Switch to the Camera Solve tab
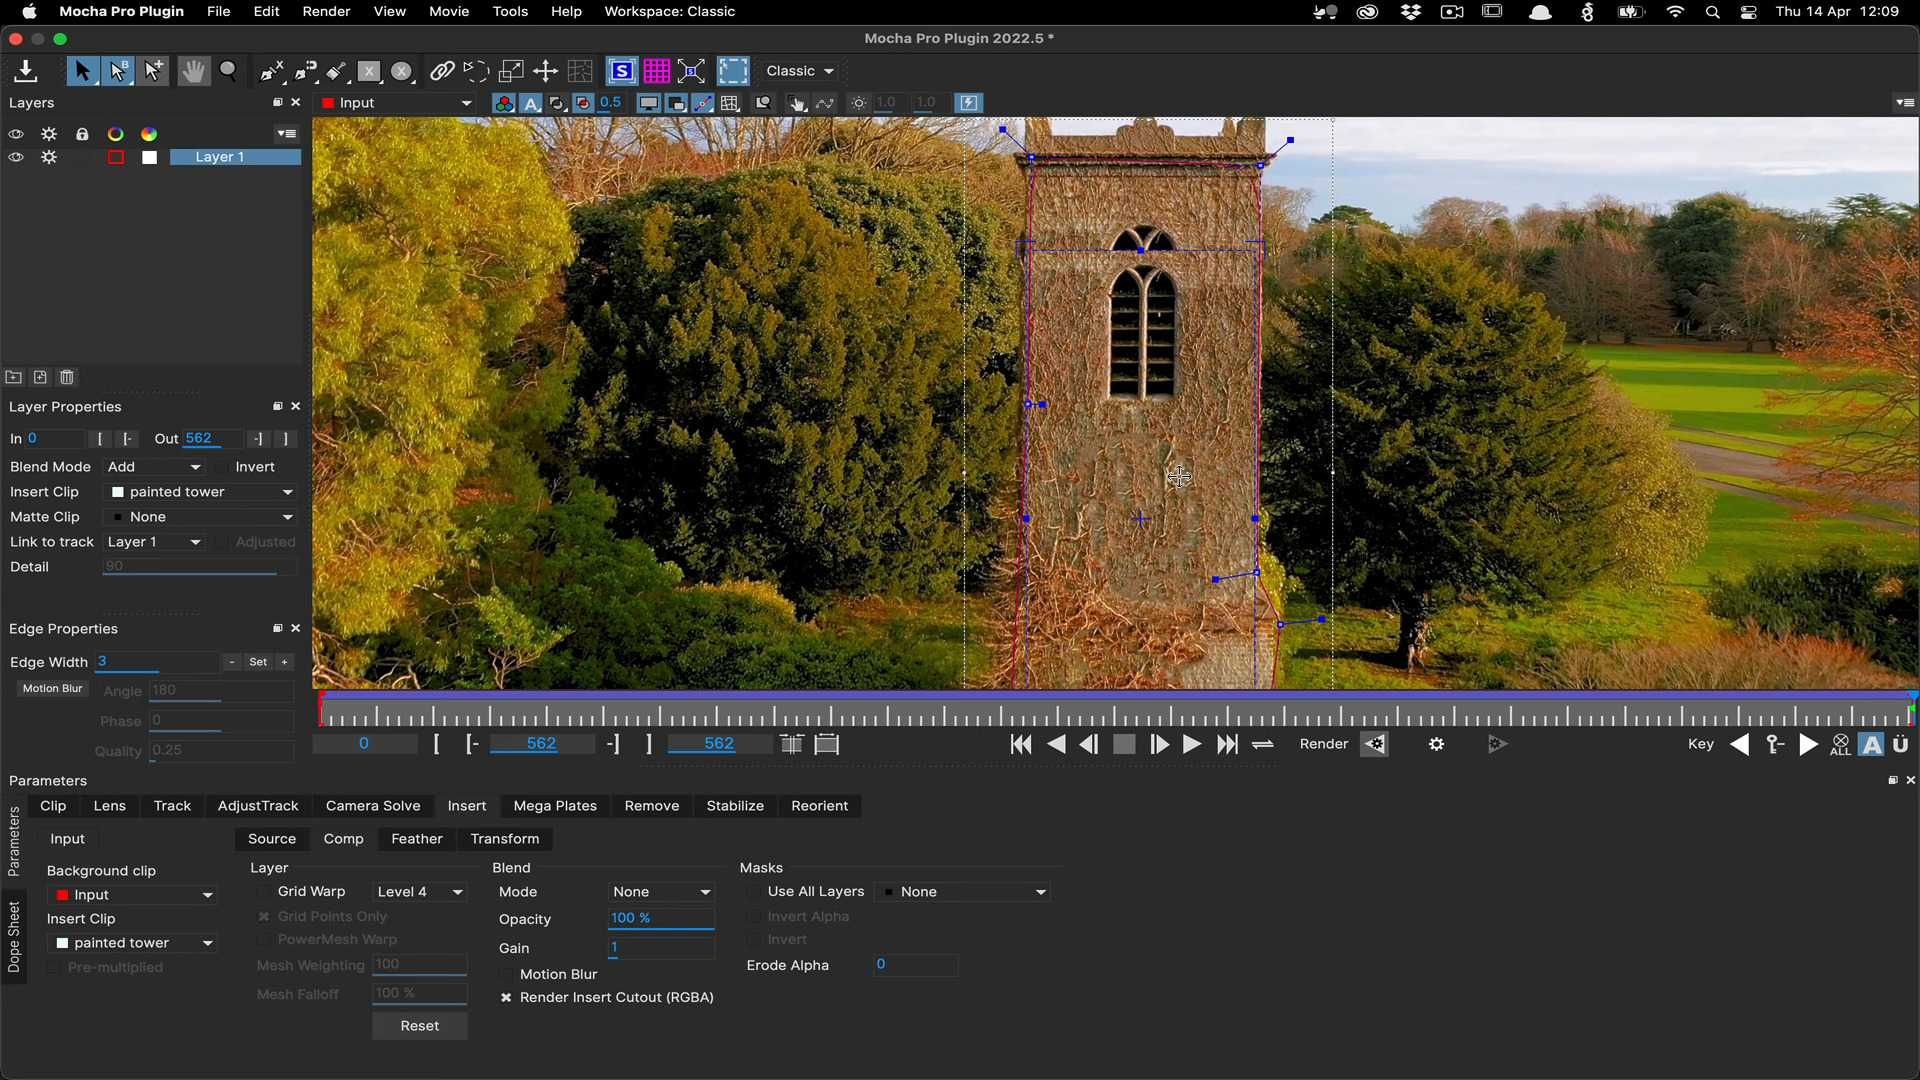Screen dimensions: 1920x1080 tap(373, 806)
